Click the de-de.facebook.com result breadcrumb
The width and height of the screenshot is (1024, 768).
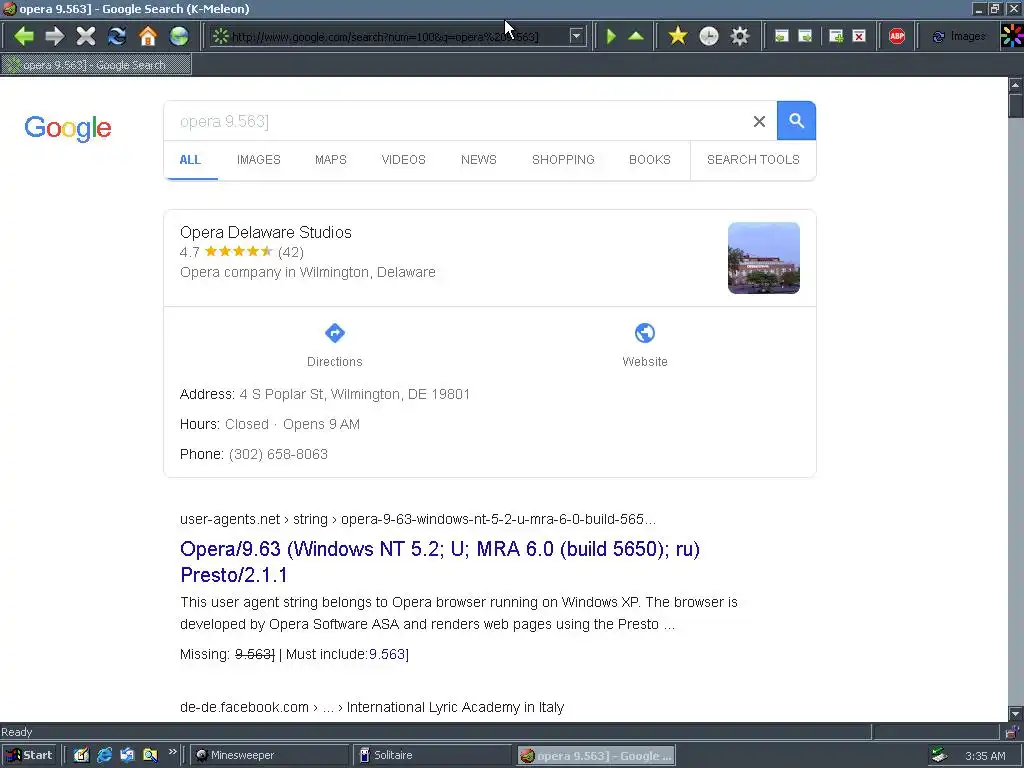pyautogui.click(x=372, y=707)
